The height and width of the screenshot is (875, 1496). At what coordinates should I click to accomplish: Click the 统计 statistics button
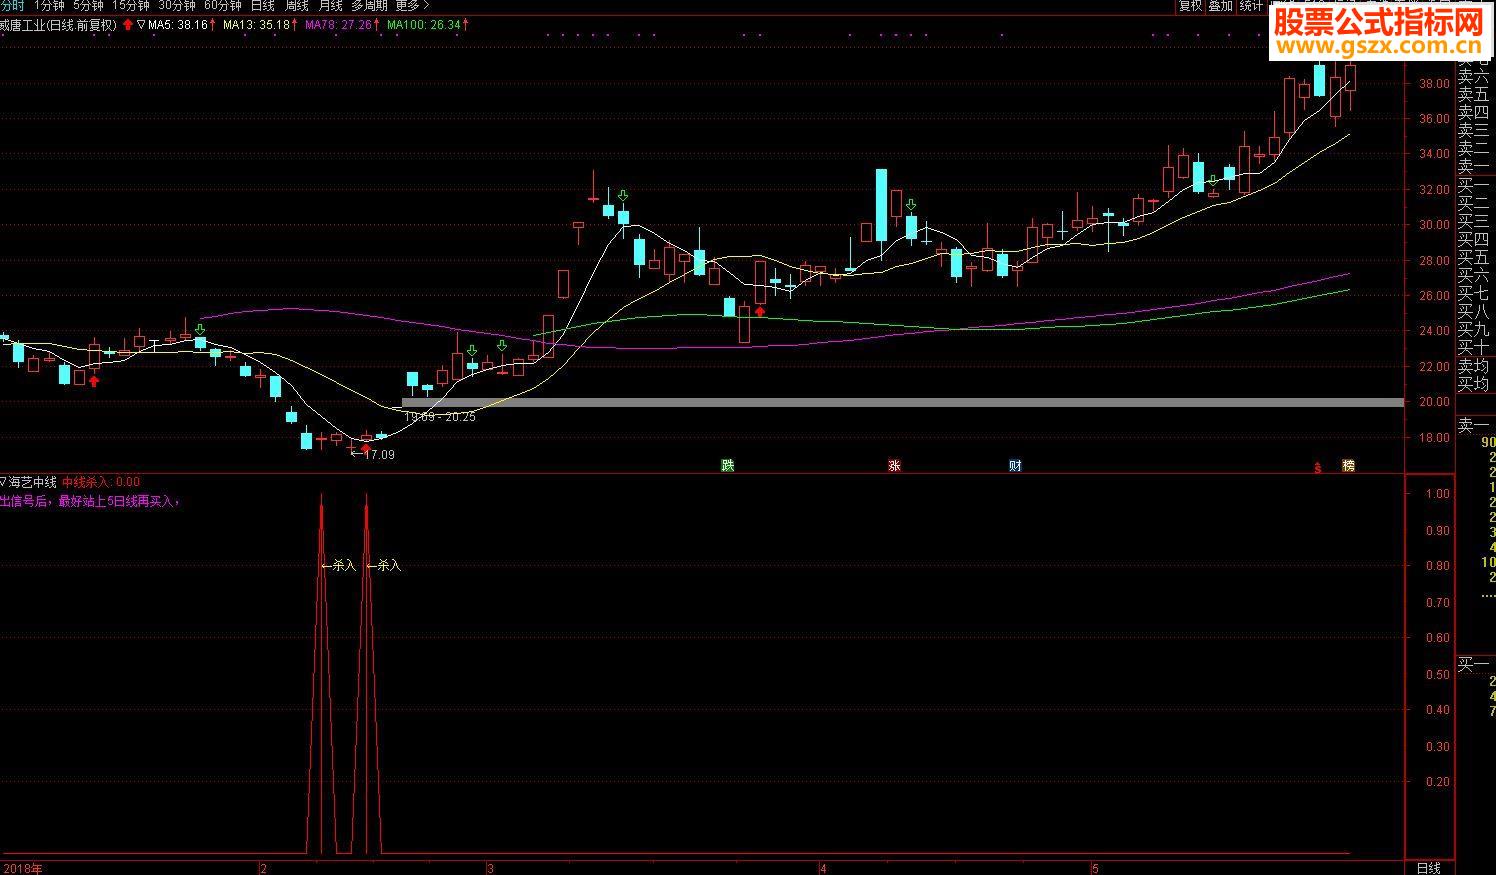coord(1251,6)
